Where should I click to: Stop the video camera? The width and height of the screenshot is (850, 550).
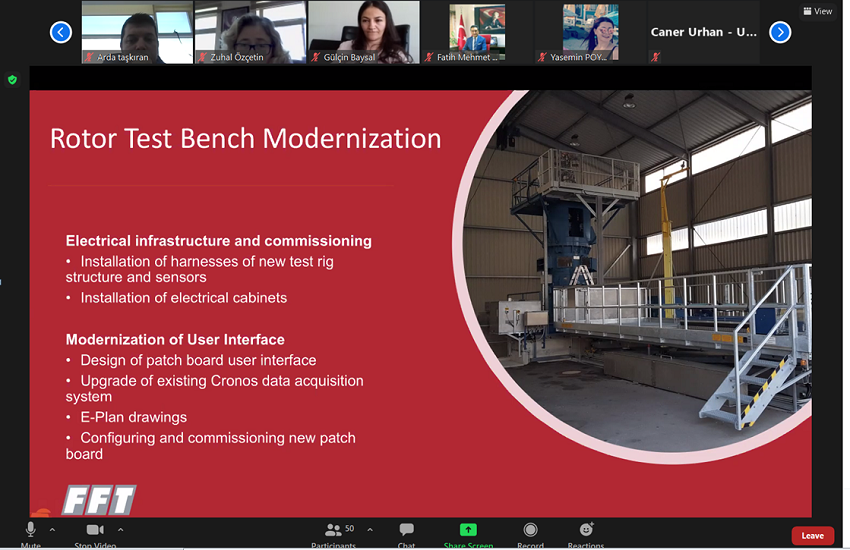tap(95, 530)
